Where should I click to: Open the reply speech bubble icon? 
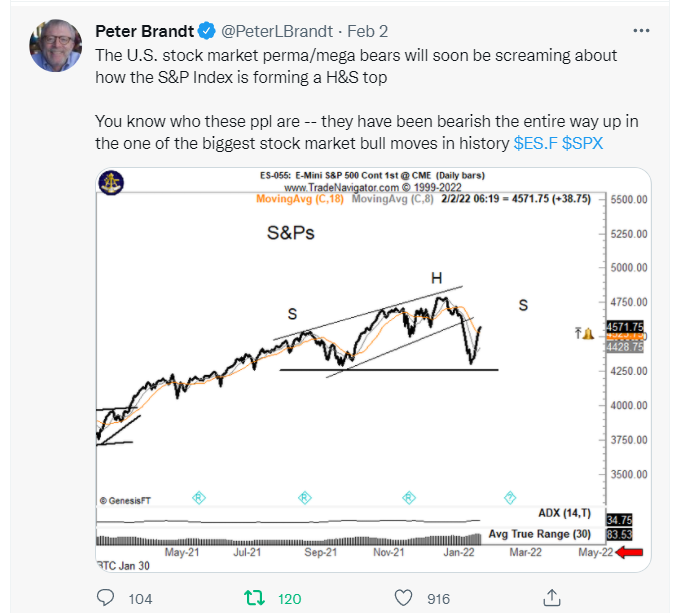(105, 598)
